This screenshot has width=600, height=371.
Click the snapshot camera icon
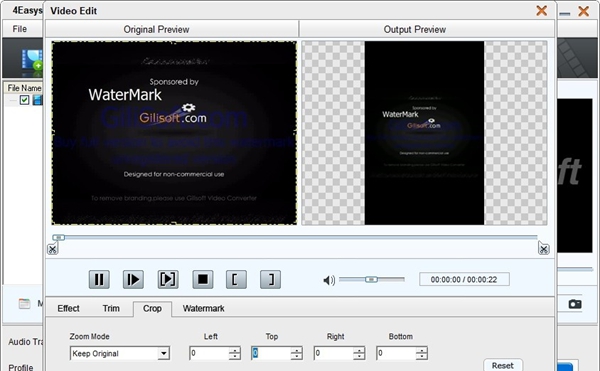coord(575,304)
